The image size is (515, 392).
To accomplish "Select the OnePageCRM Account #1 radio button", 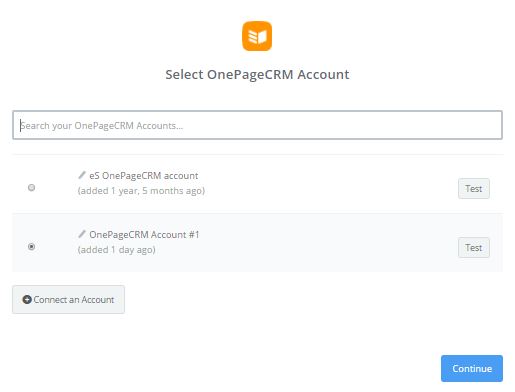I will click(31, 247).
